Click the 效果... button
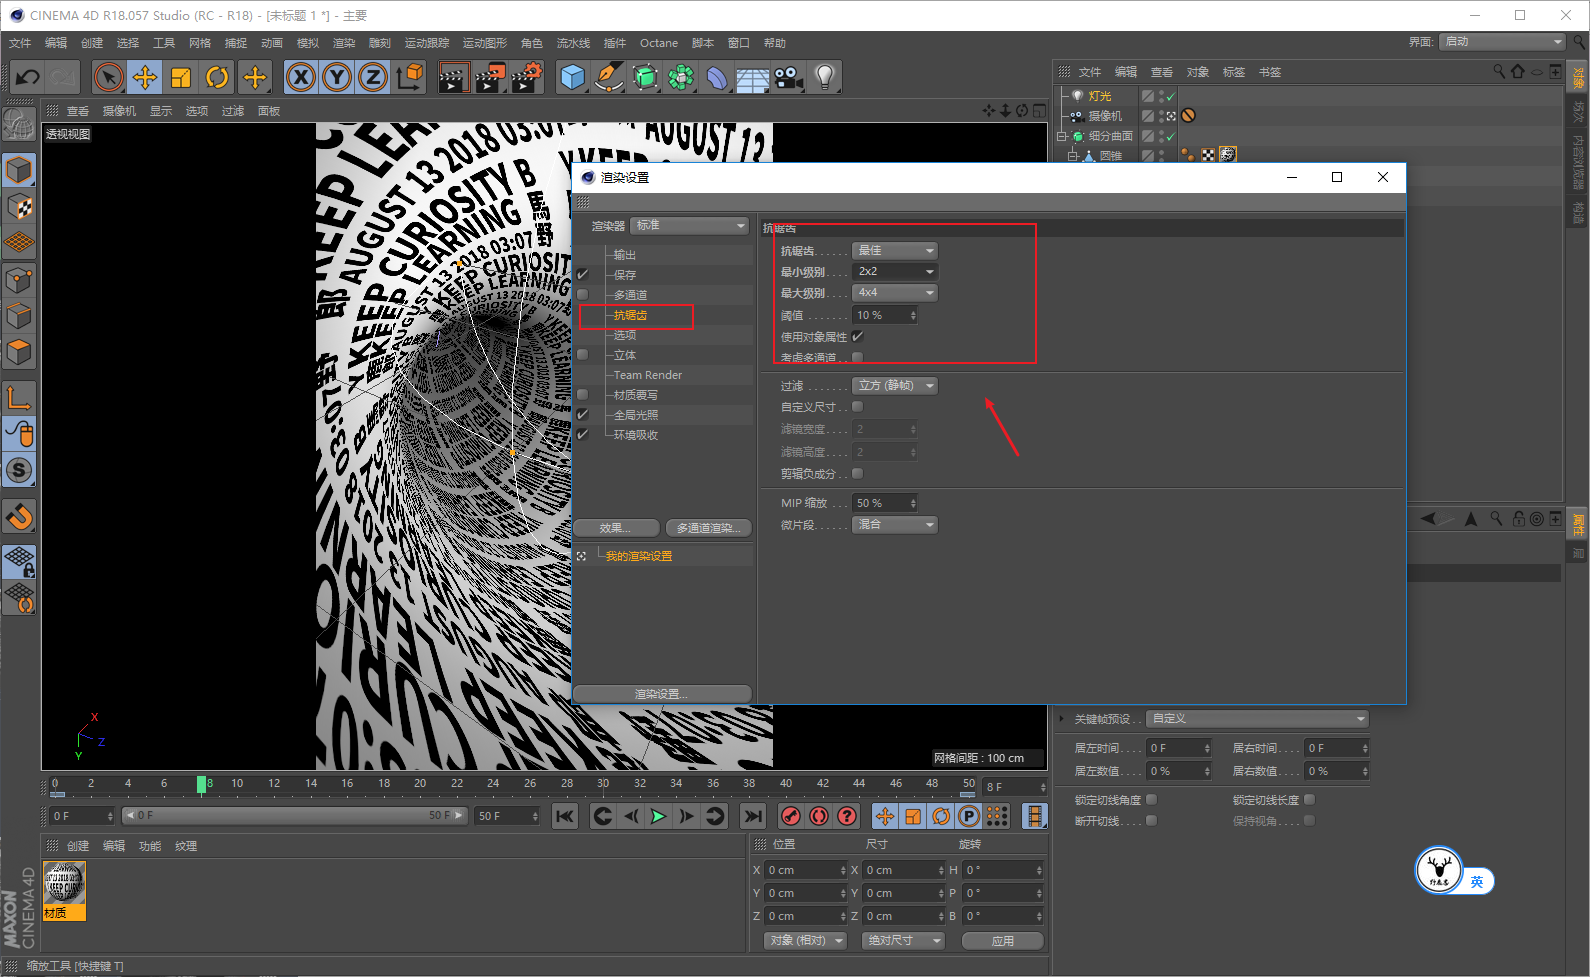The width and height of the screenshot is (1590, 977). [616, 528]
